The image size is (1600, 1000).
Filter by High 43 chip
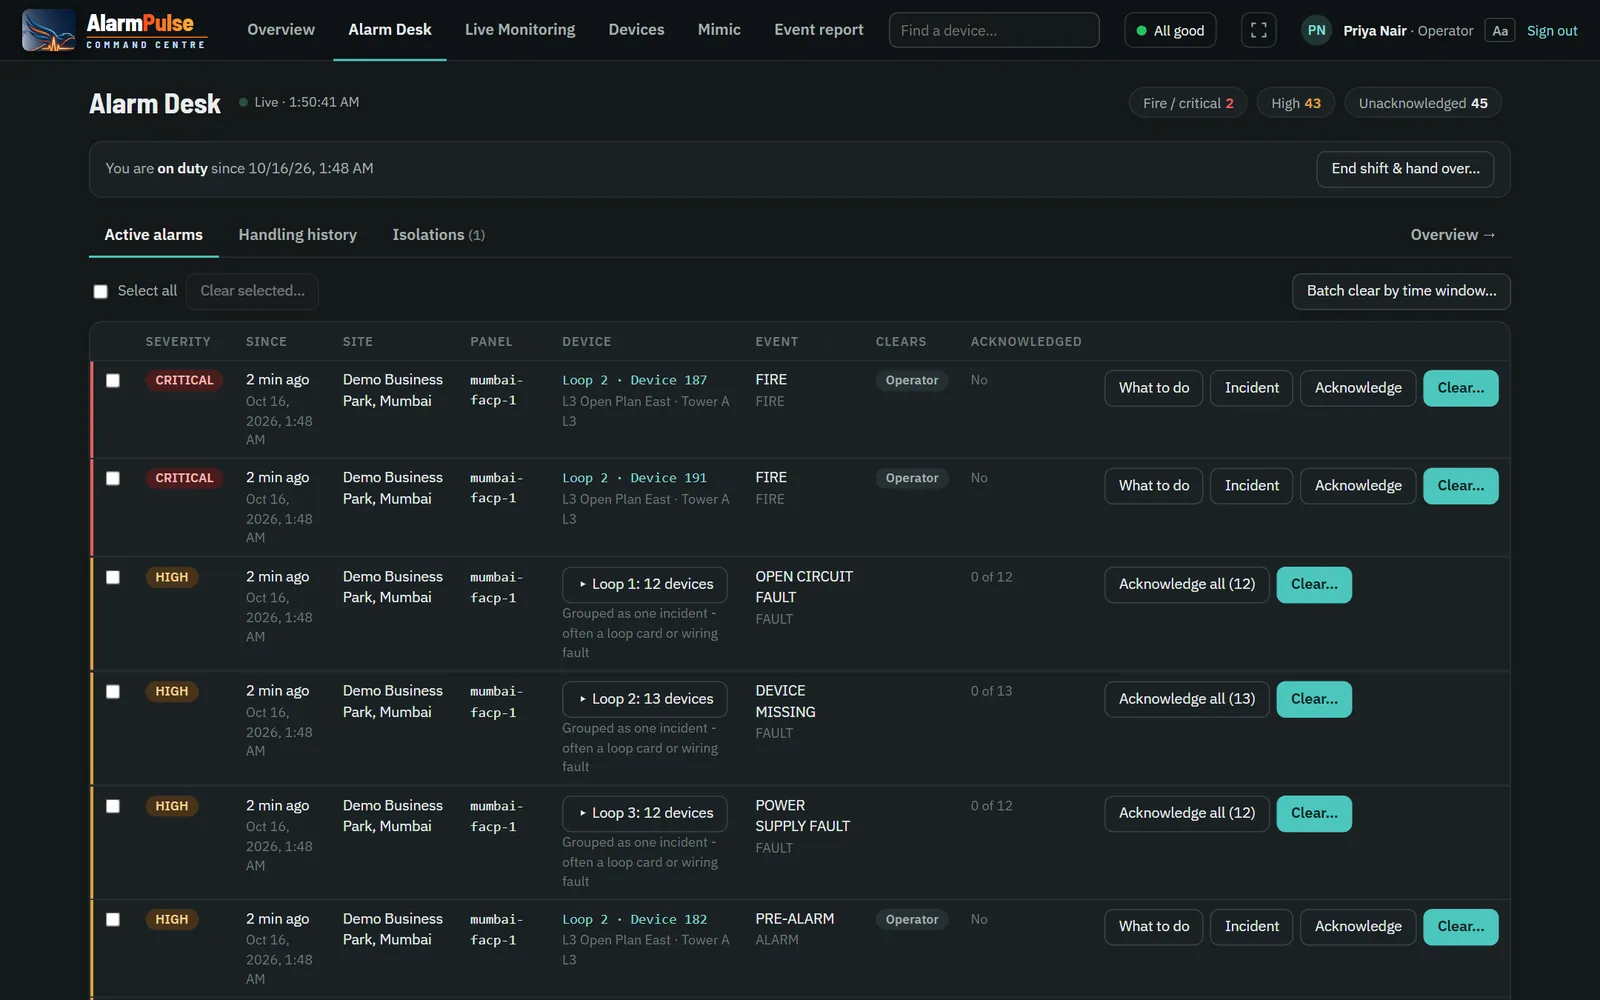coord(1296,103)
